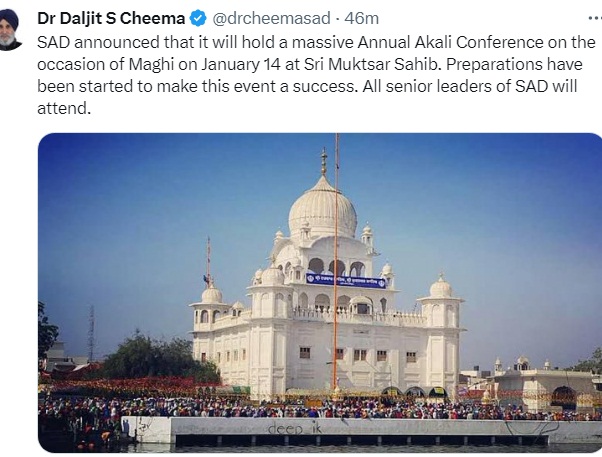Open the tweet's more options ellipsis
The height and width of the screenshot is (457, 602).
point(595,18)
